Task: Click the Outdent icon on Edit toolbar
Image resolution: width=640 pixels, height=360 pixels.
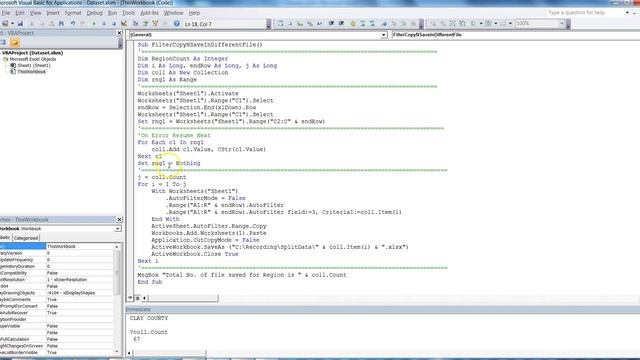Action: (342, 24)
